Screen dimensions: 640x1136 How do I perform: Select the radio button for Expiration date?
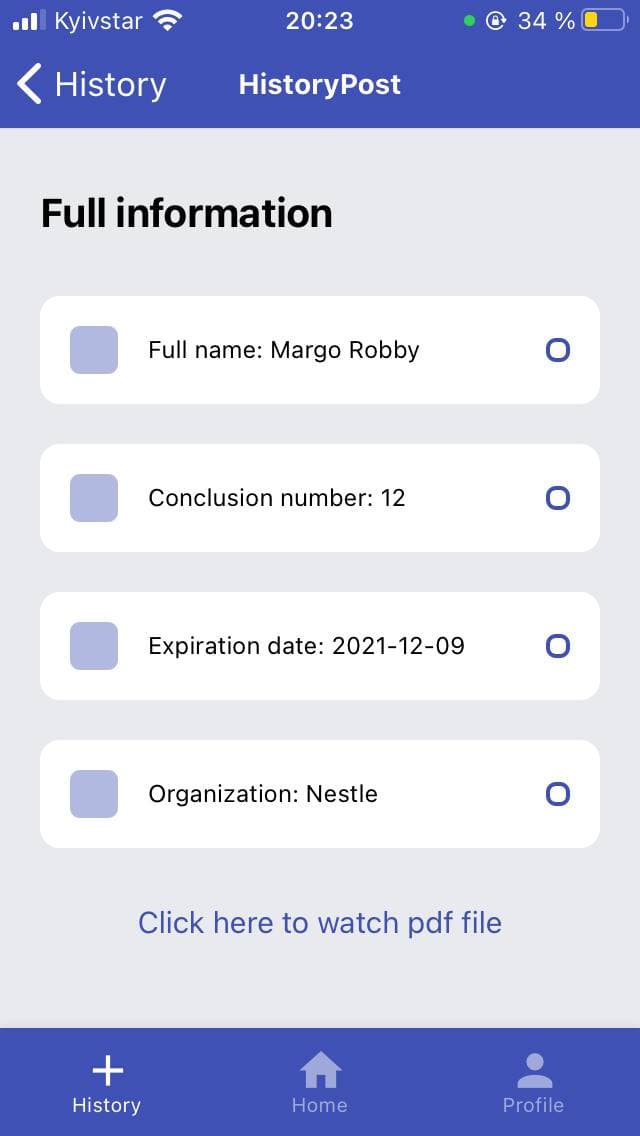tap(557, 645)
